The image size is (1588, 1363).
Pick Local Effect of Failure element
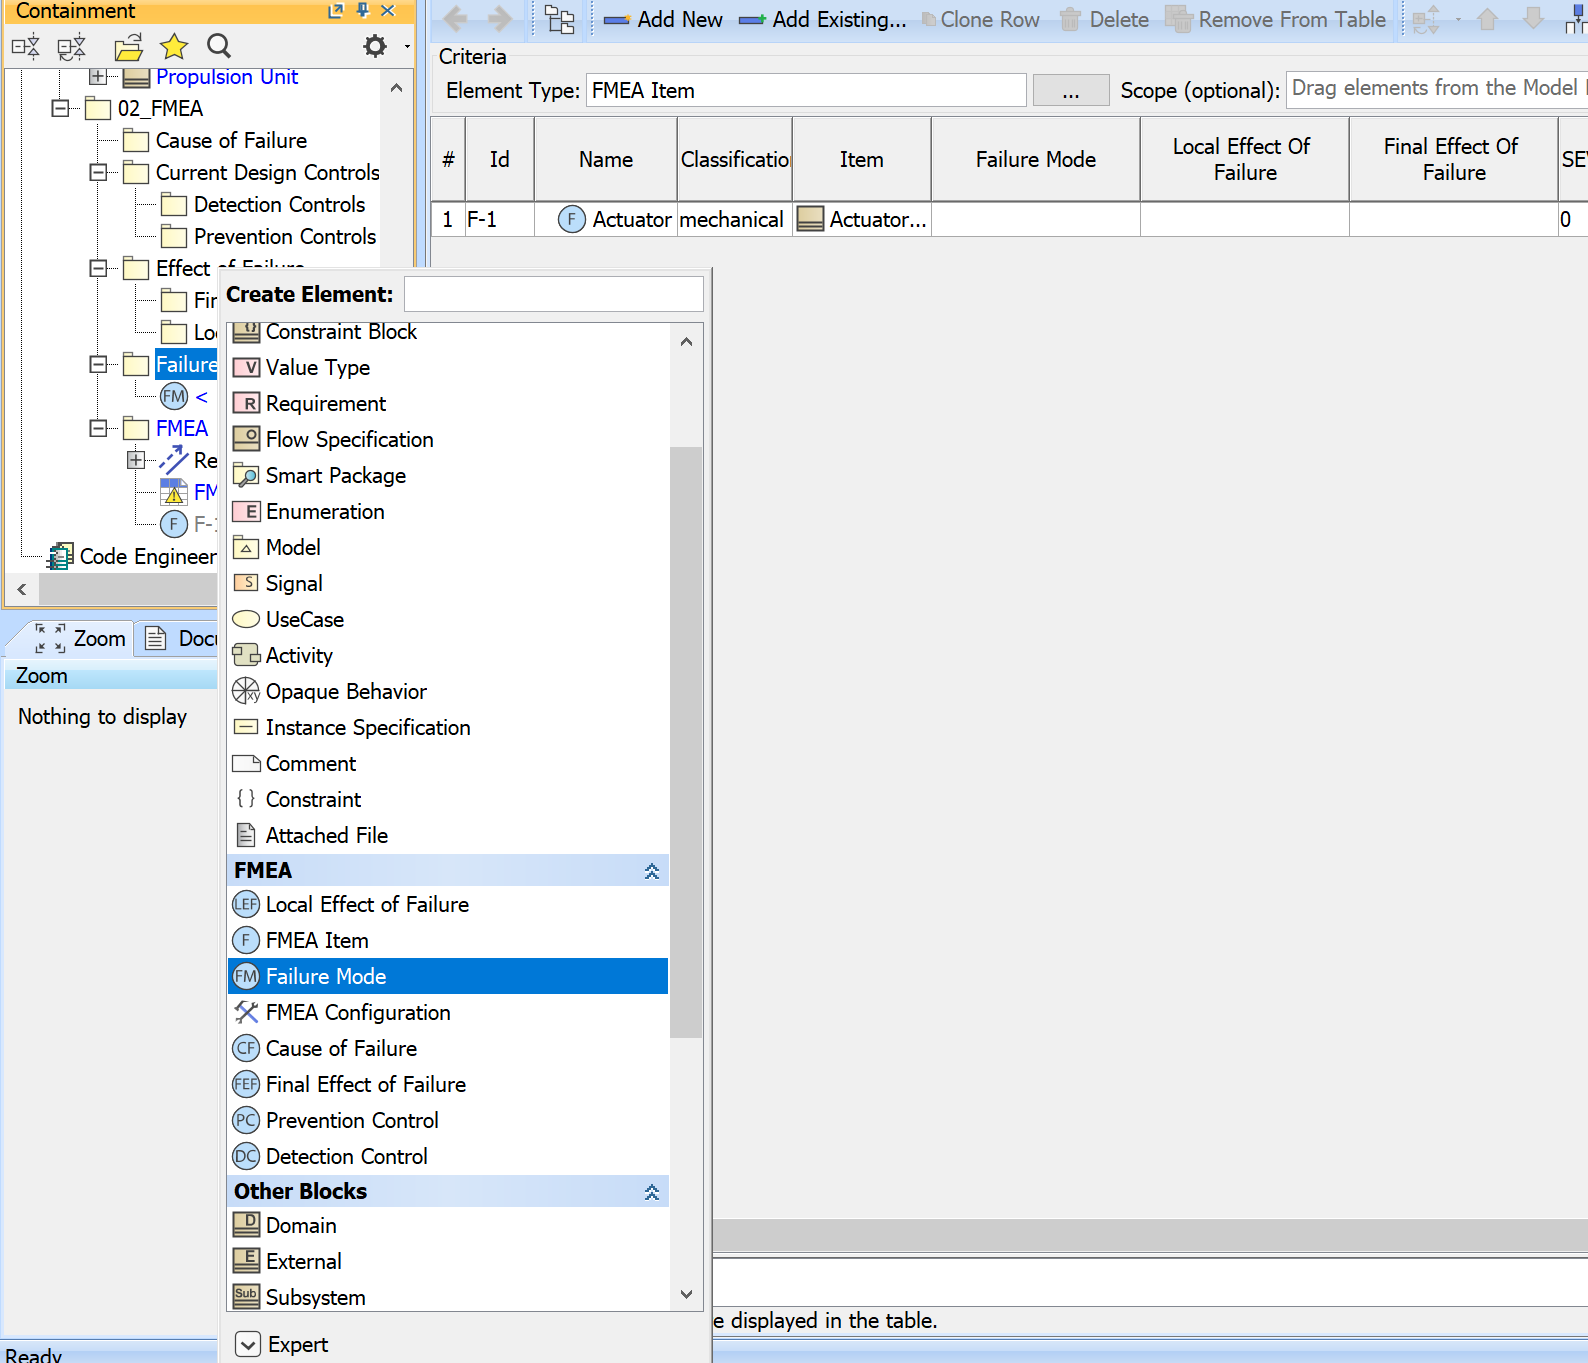tap(448, 904)
